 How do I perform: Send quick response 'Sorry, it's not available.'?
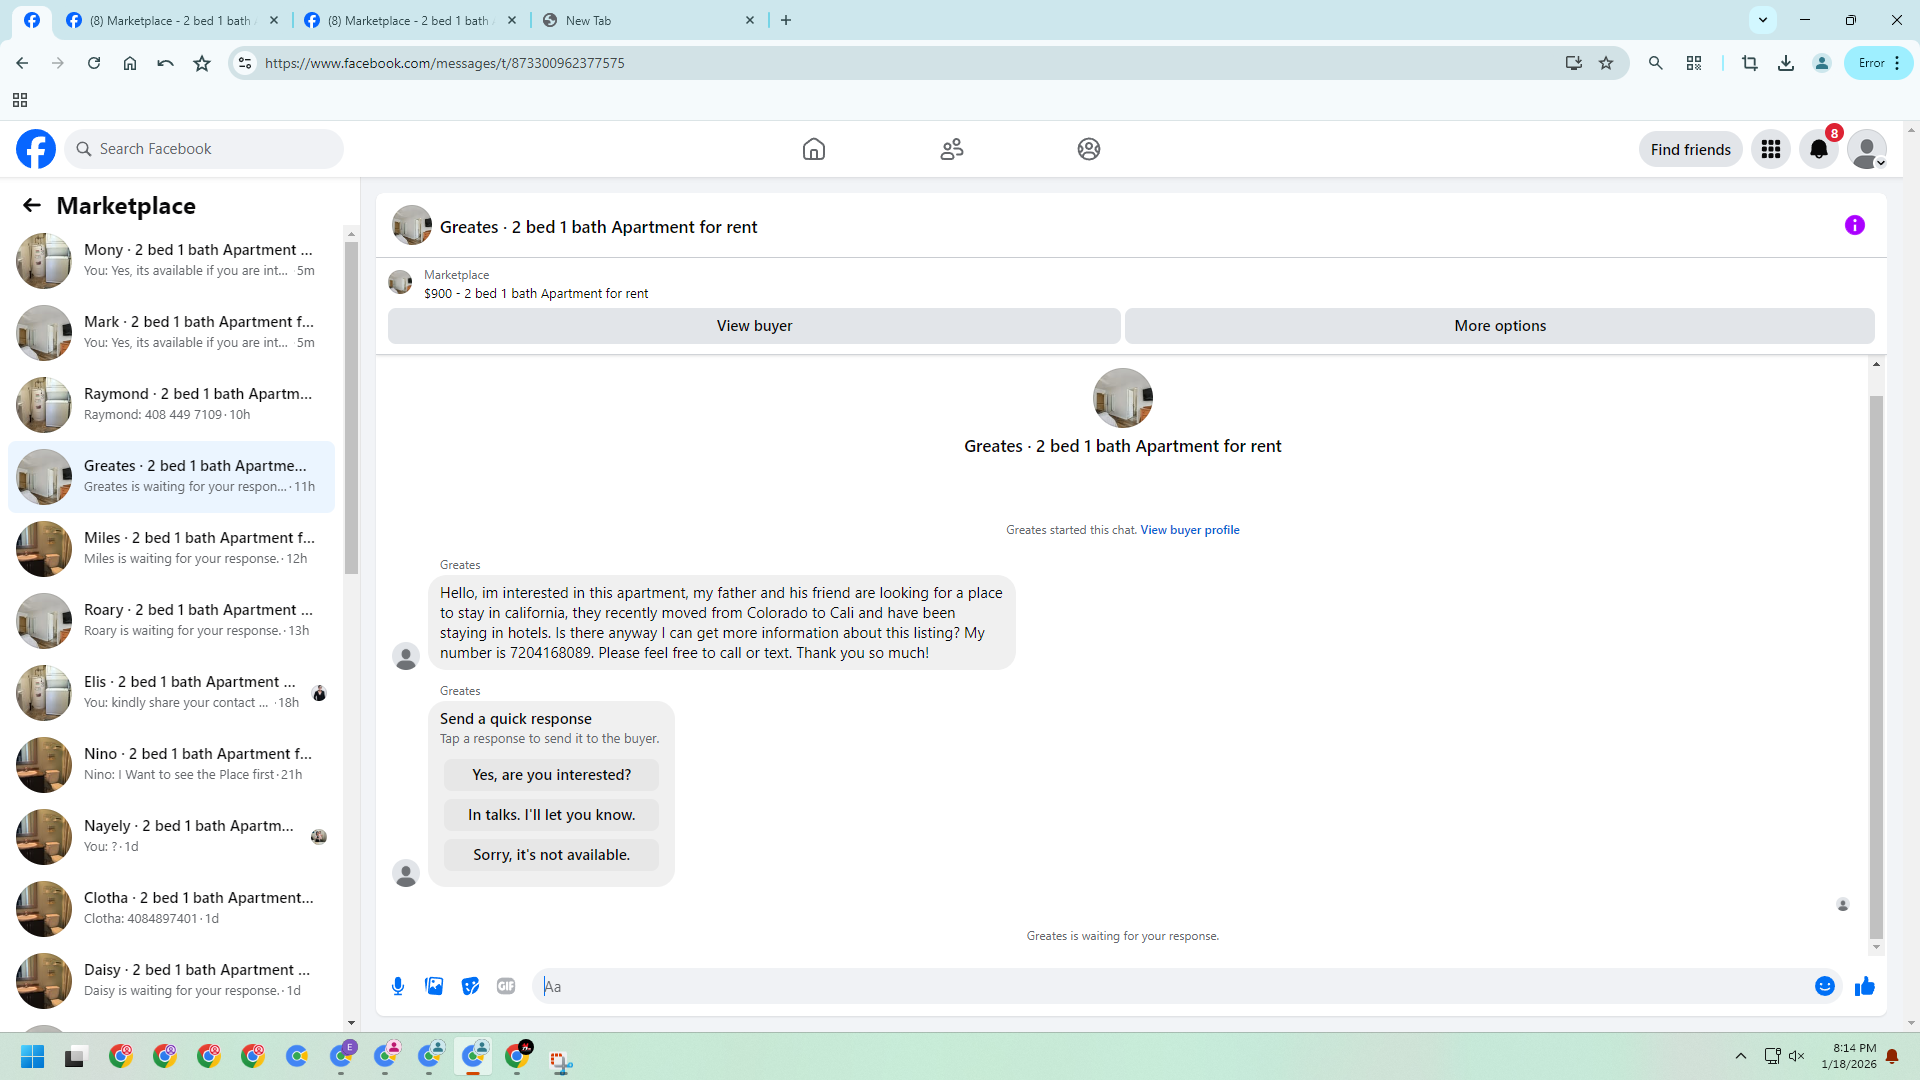551,855
